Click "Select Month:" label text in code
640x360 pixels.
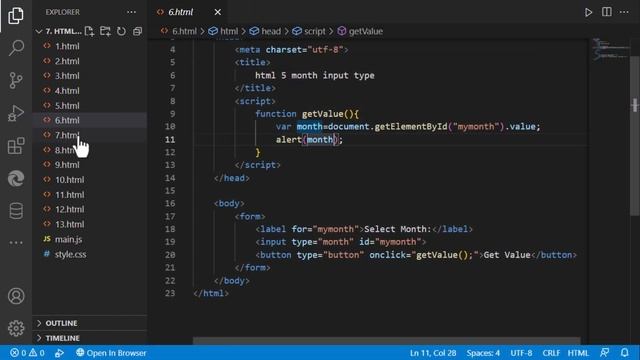[x=398, y=229]
